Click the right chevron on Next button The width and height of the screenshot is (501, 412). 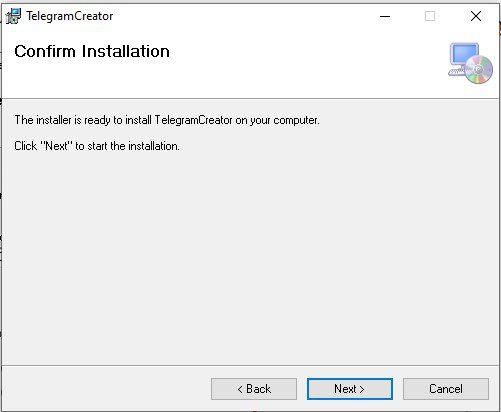tap(362, 389)
